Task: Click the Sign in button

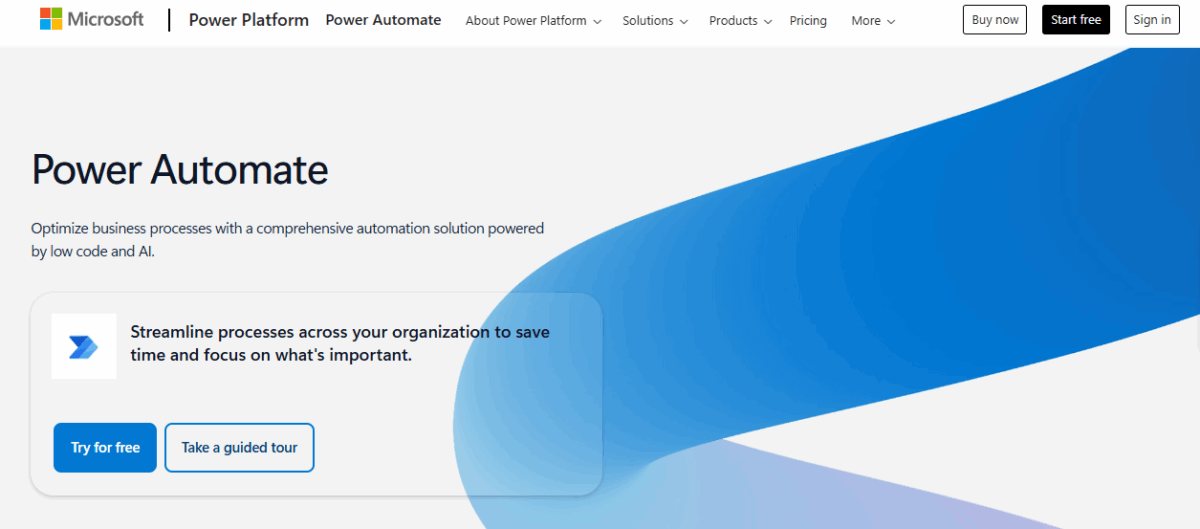Action: (x=1152, y=20)
